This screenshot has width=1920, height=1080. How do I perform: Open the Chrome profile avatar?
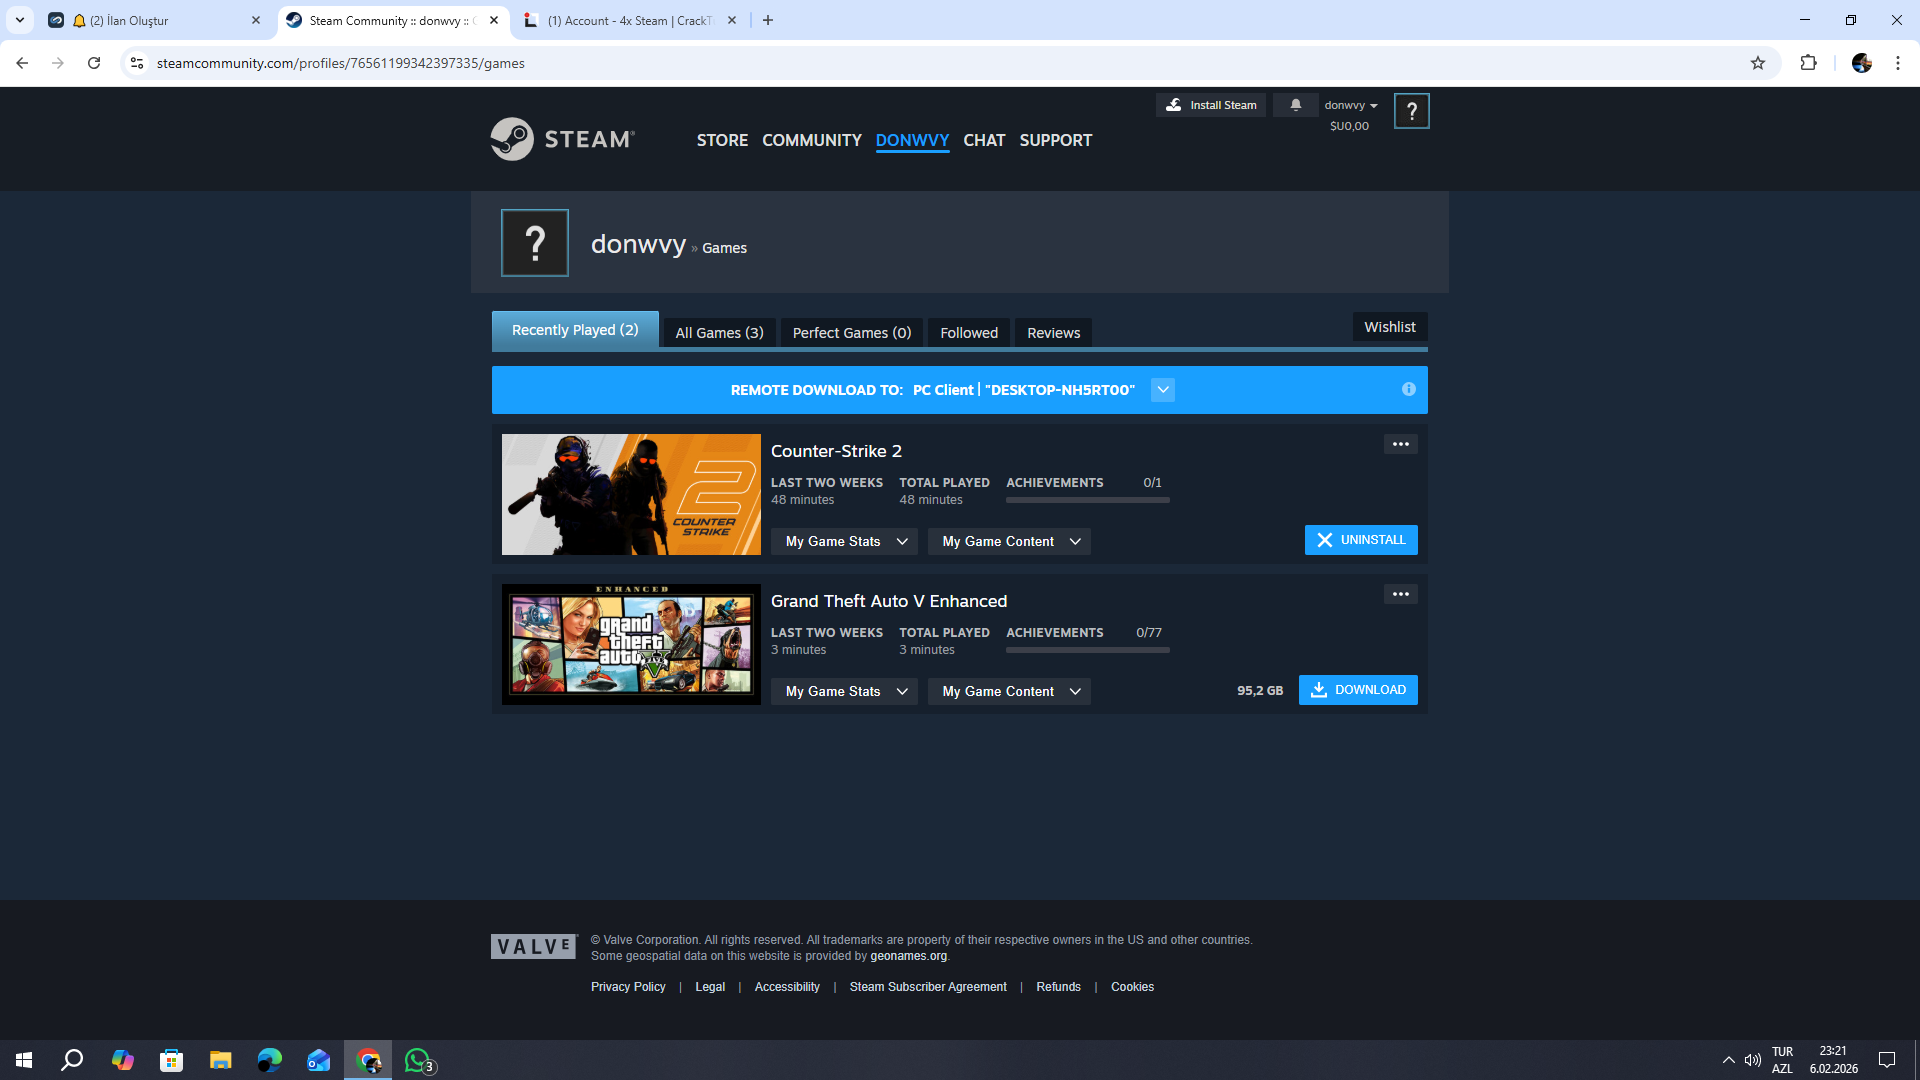pos(1861,63)
